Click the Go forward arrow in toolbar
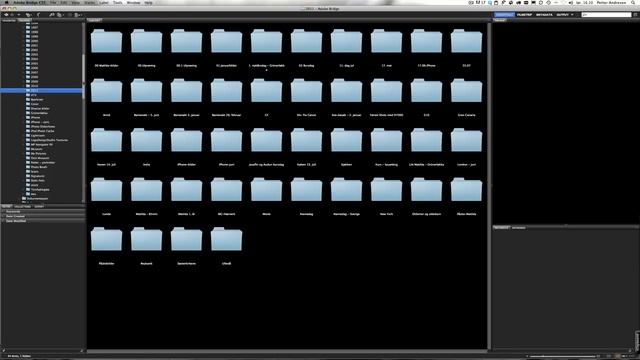The height and width of the screenshot is (360, 640). pos(12,15)
